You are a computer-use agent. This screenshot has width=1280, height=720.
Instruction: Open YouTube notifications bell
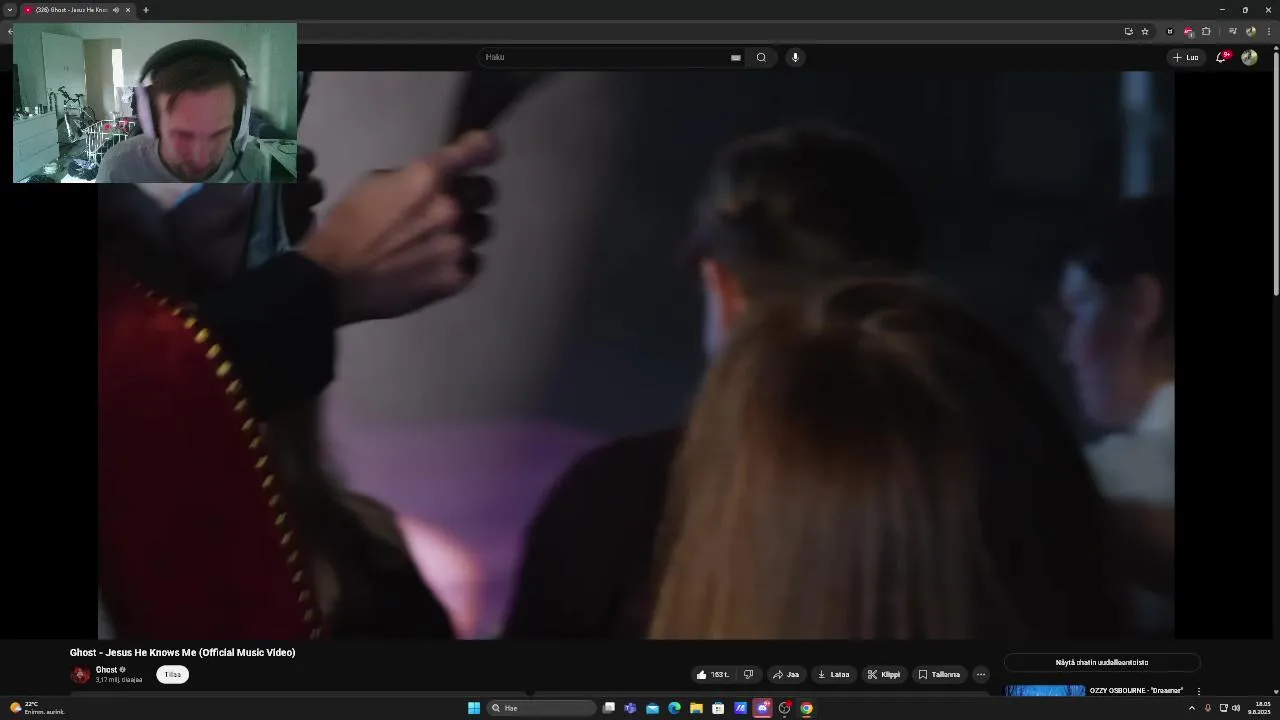(x=1221, y=57)
